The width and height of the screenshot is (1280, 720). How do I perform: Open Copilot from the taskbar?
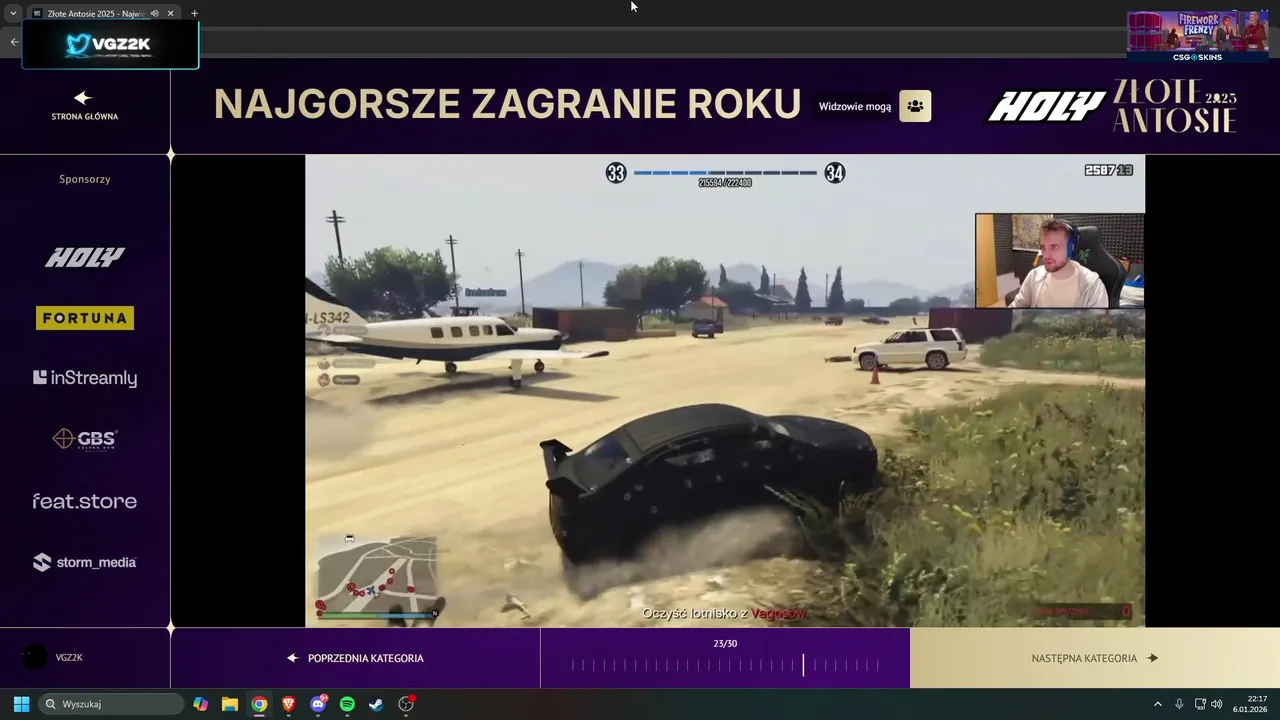(x=200, y=704)
